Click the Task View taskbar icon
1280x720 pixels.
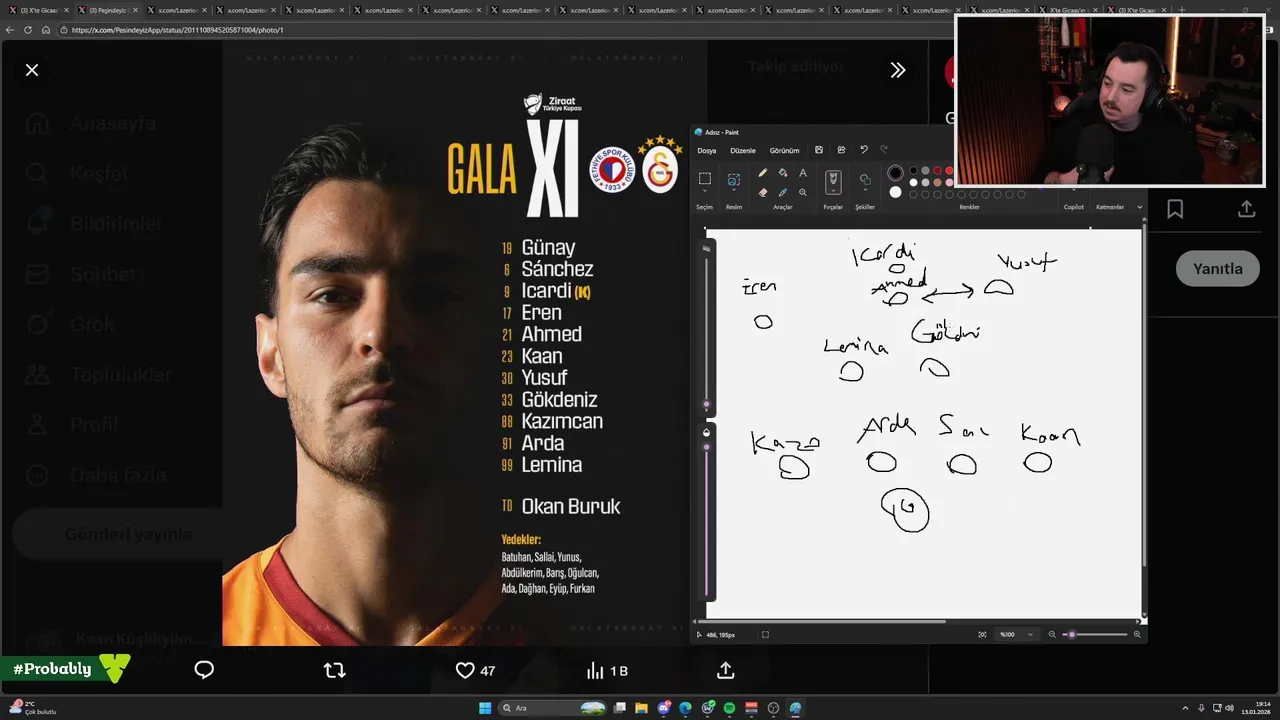pyautogui.click(x=620, y=708)
